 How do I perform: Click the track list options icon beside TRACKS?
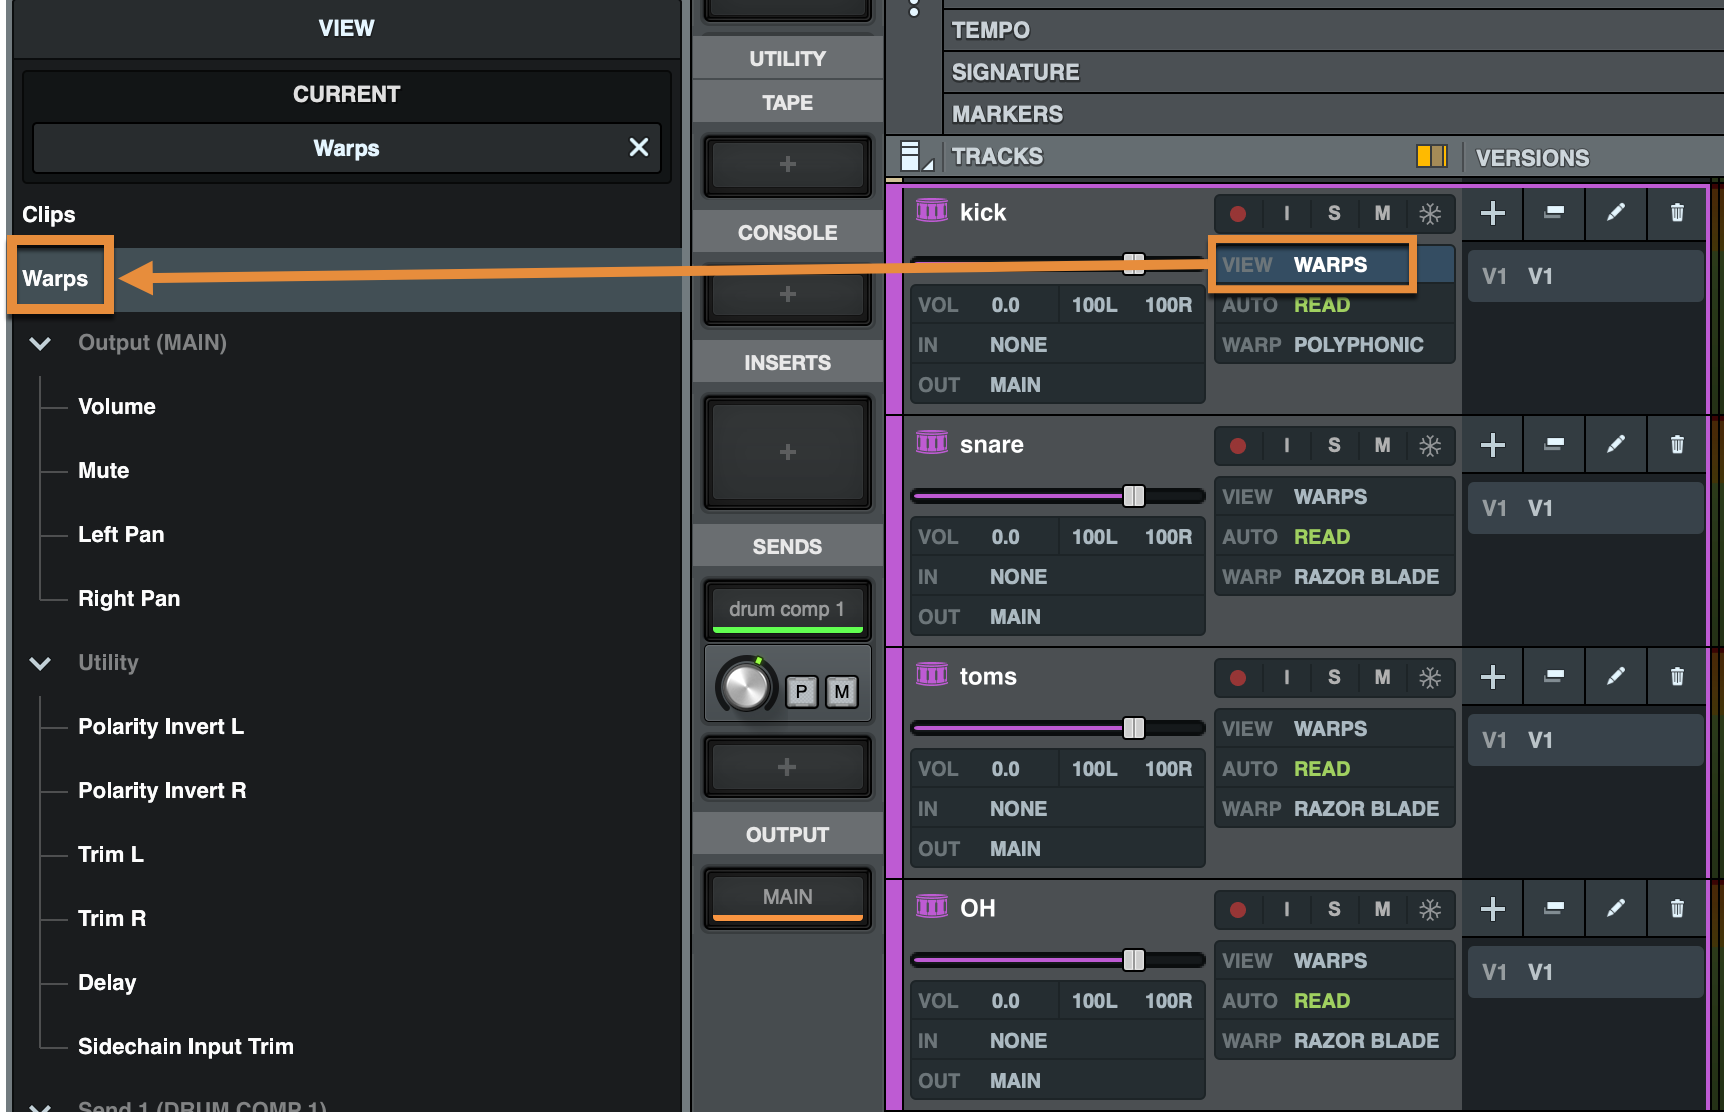914,156
